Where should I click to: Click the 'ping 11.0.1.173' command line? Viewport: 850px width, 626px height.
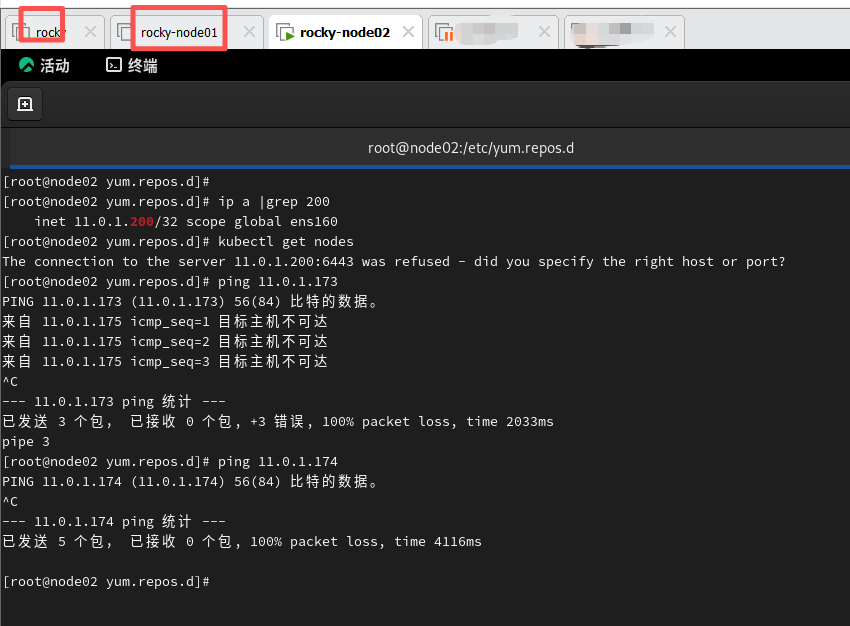tap(278, 282)
